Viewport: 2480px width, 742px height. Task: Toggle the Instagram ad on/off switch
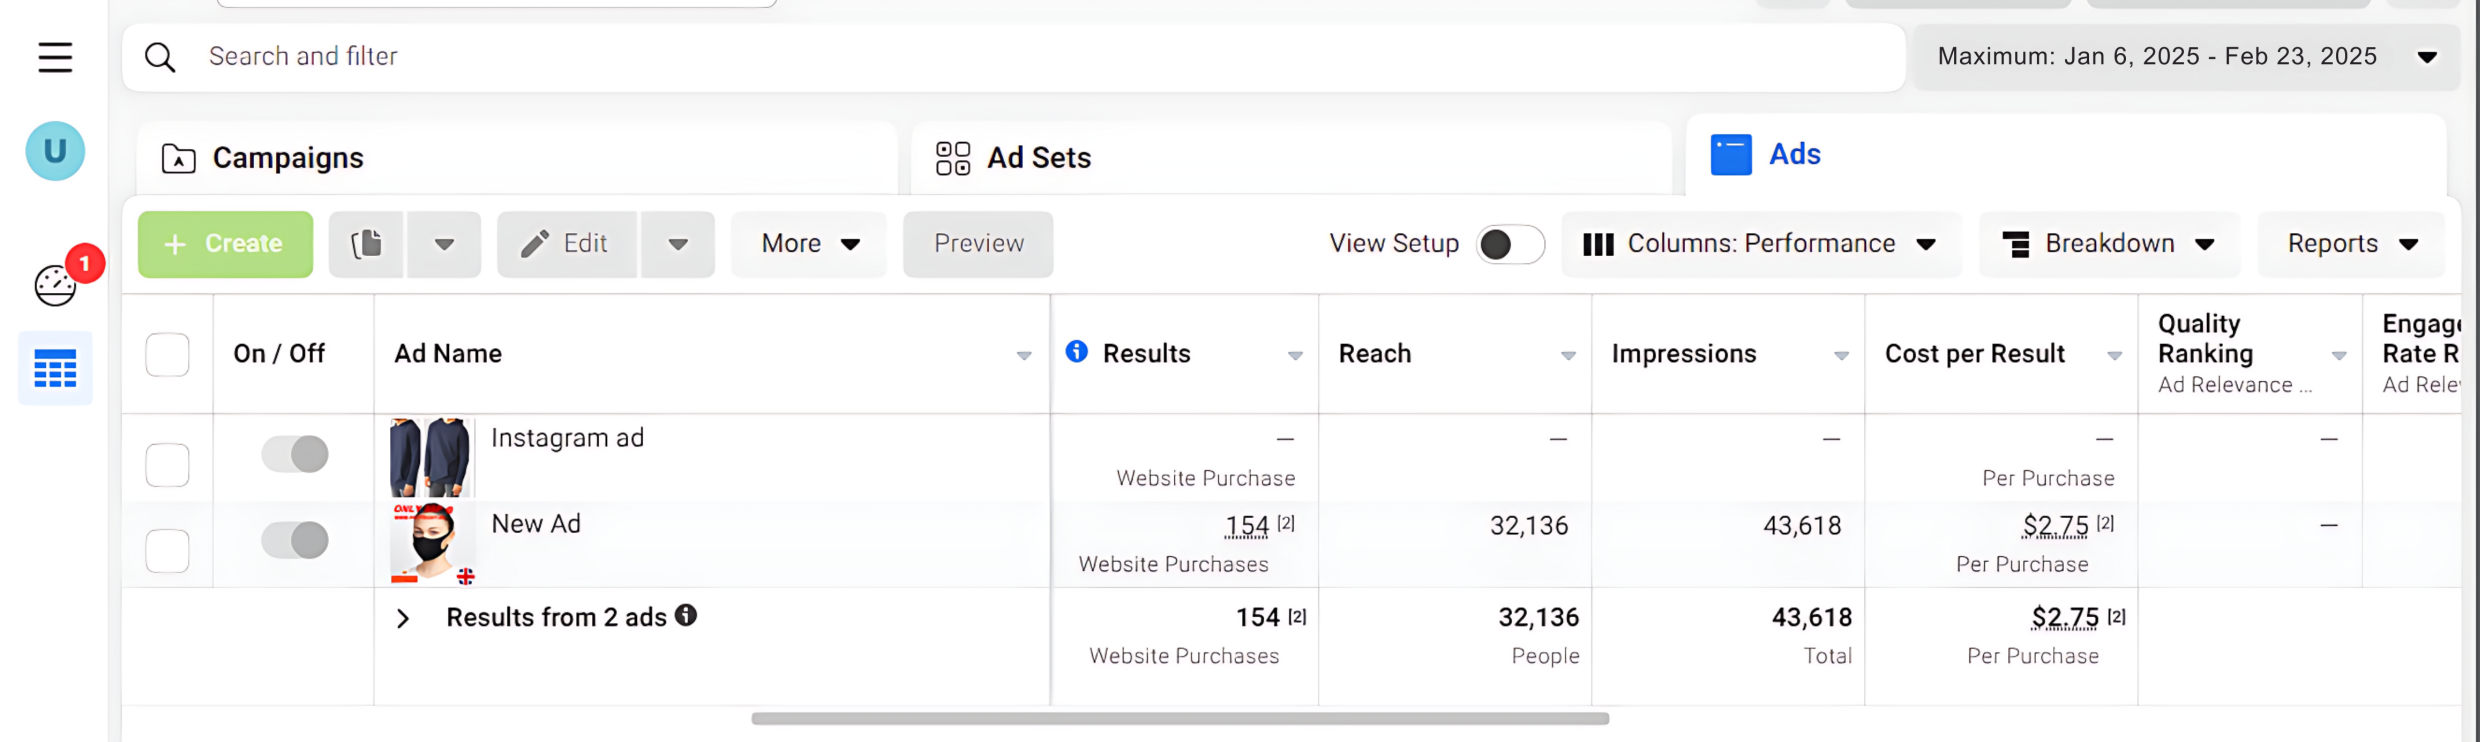pyautogui.click(x=295, y=454)
